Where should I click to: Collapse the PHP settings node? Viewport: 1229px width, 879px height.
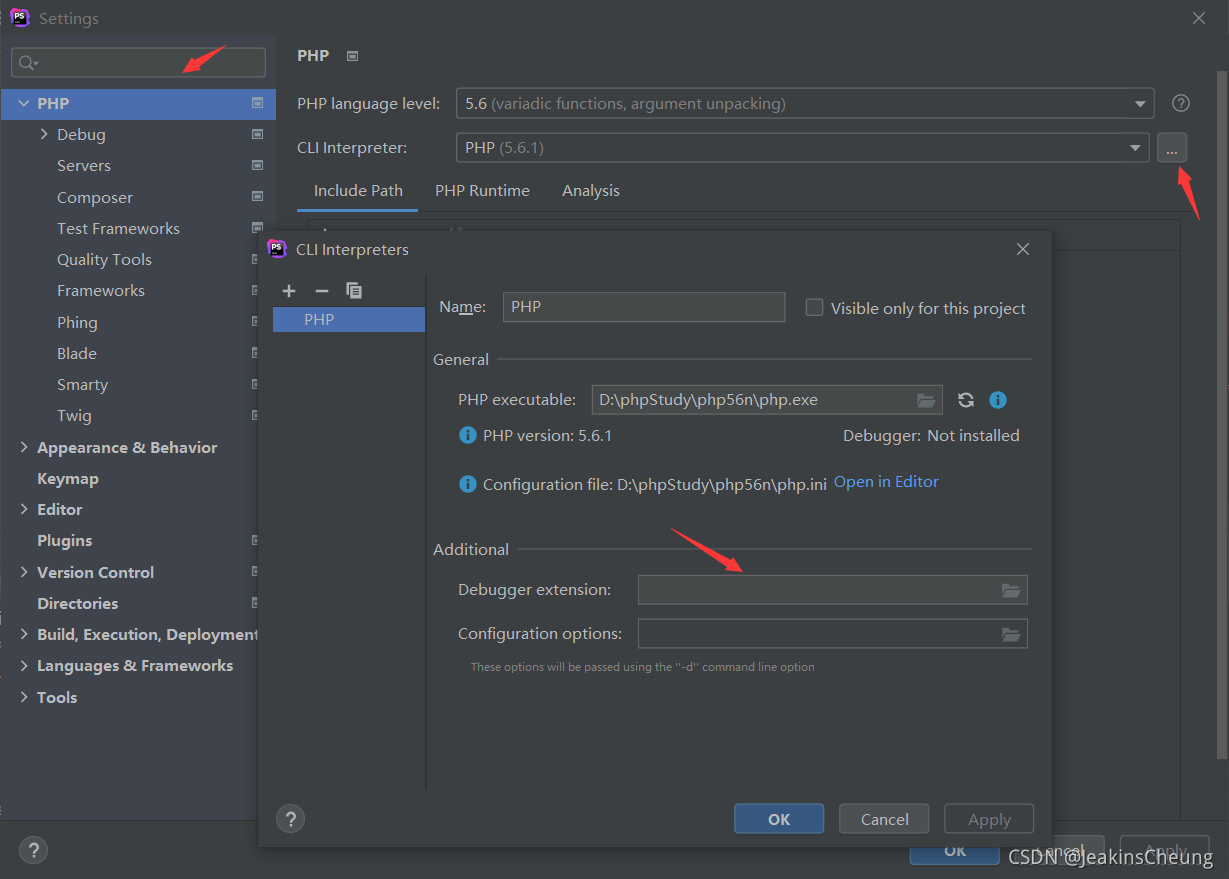pos(23,103)
